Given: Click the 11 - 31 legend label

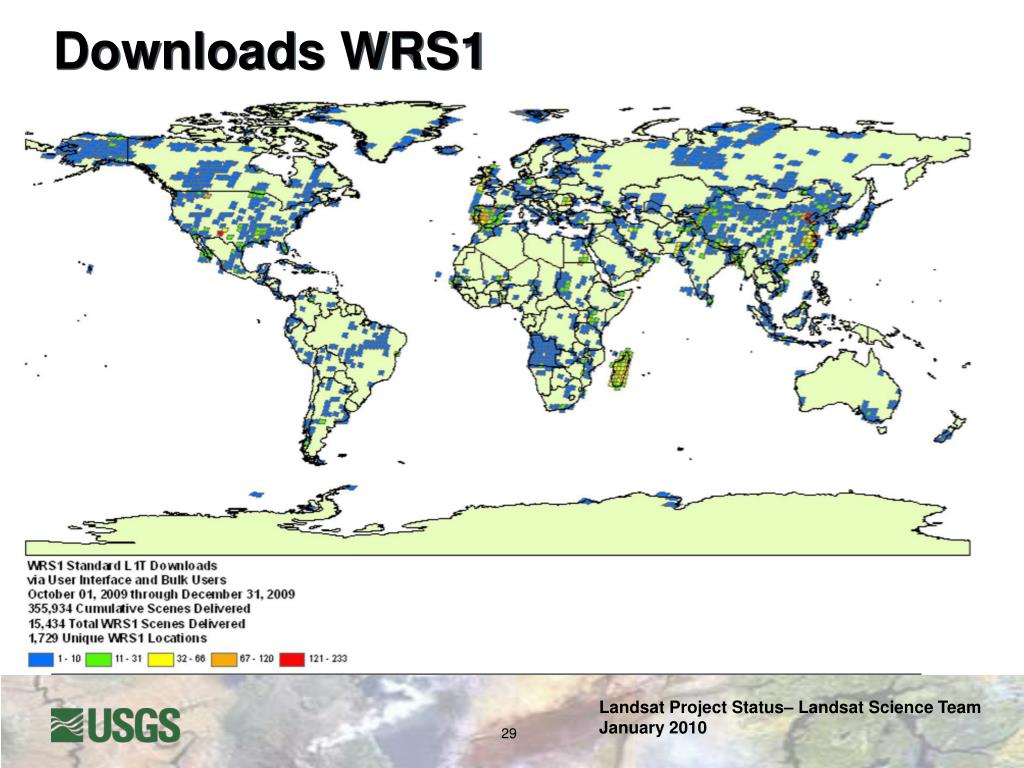Looking at the screenshot, I should point(129,658).
